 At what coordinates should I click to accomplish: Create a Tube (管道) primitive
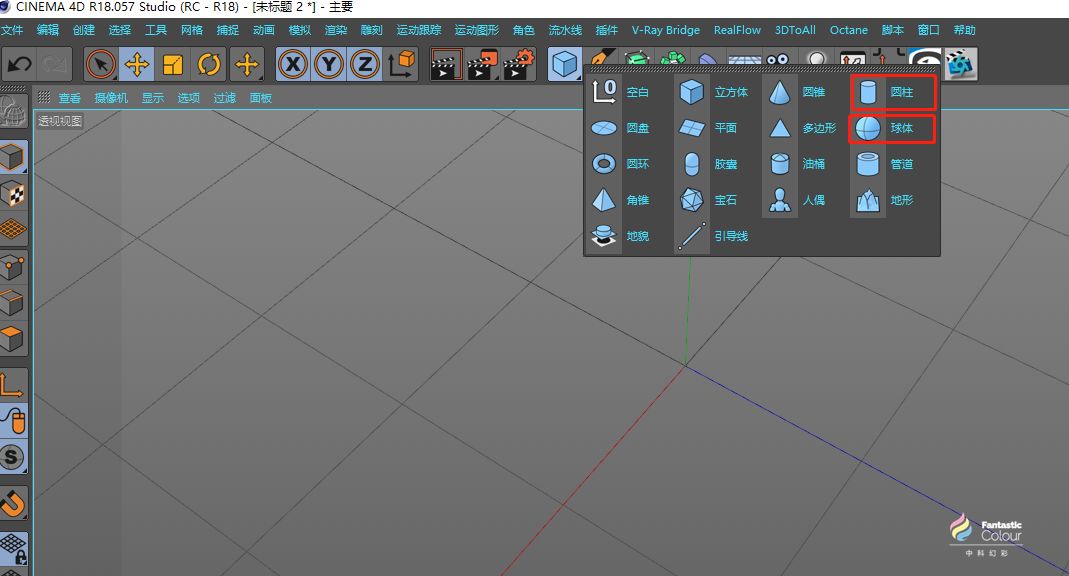pos(884,164)
